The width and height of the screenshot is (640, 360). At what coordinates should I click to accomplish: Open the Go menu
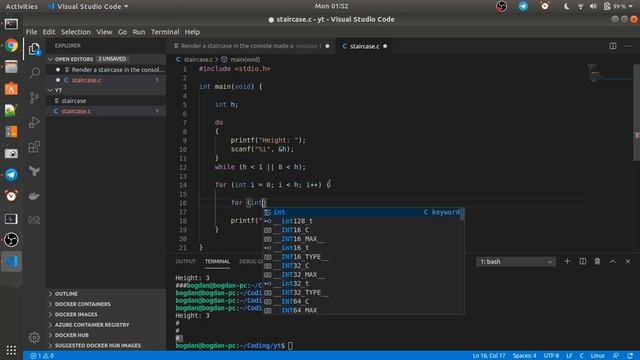122,32
